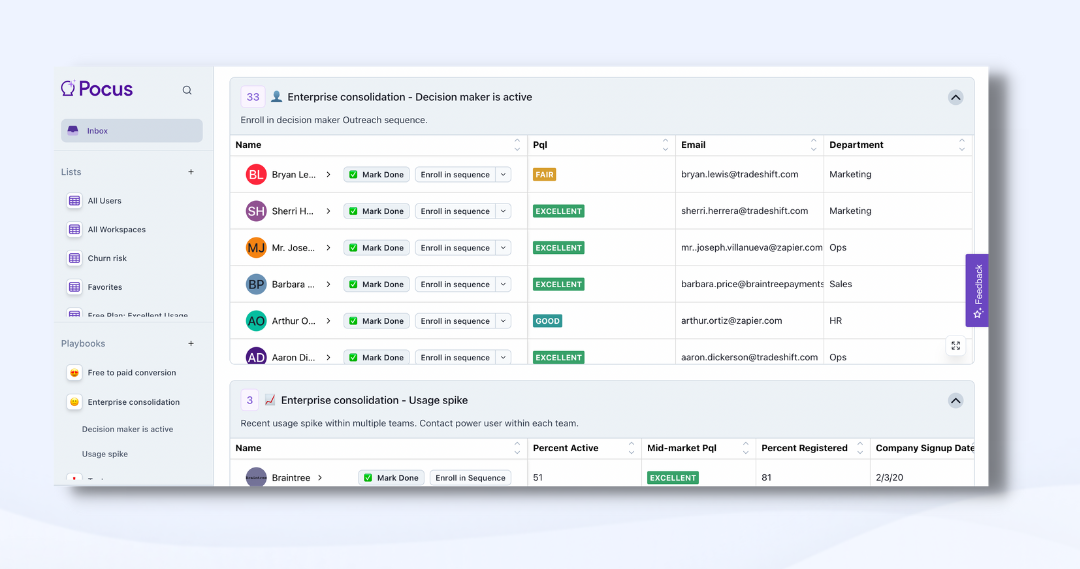Open sequence dropdown arrow for Aaron
The height and width of the screenshot is (569, 1080).
(x=503, y=357)
